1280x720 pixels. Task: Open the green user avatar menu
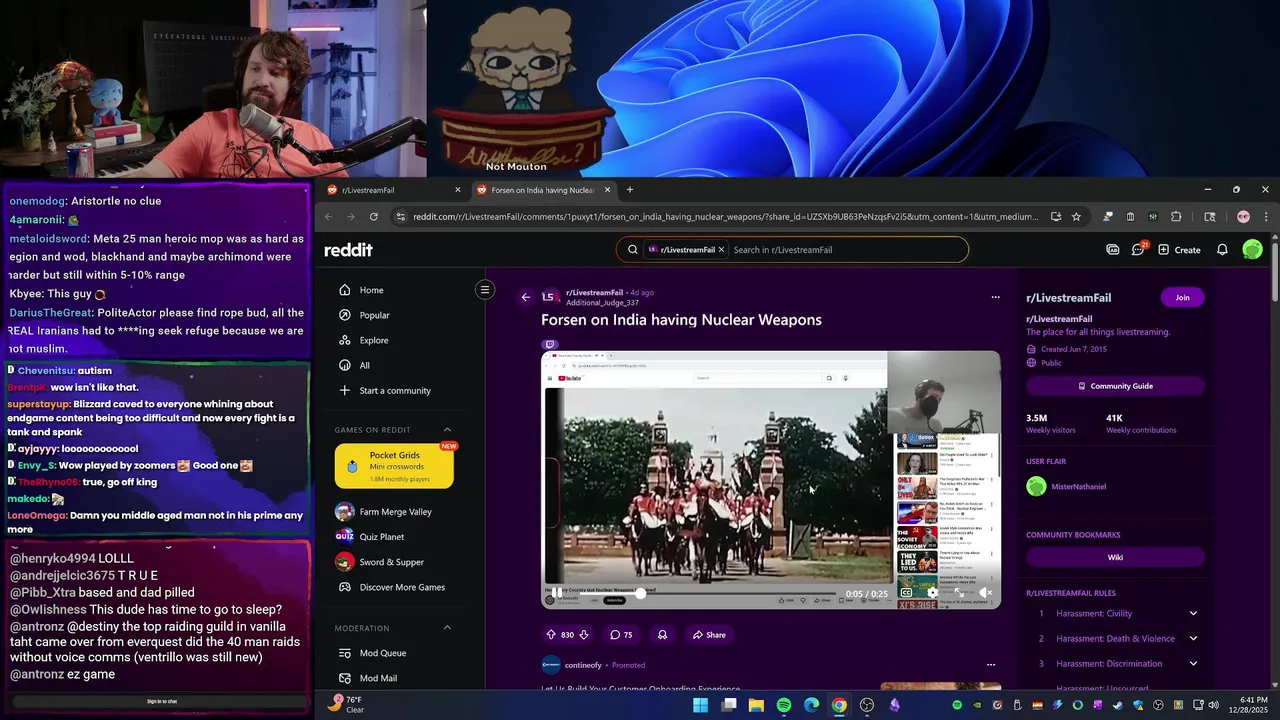pyautogui.click(x=1252, y=250)
